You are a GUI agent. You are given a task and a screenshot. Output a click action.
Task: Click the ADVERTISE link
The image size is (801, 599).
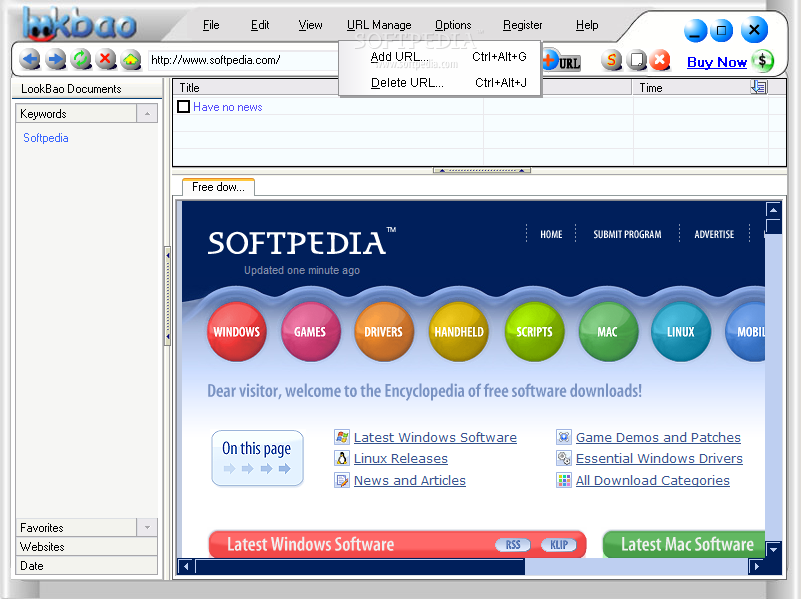point(714,234)
